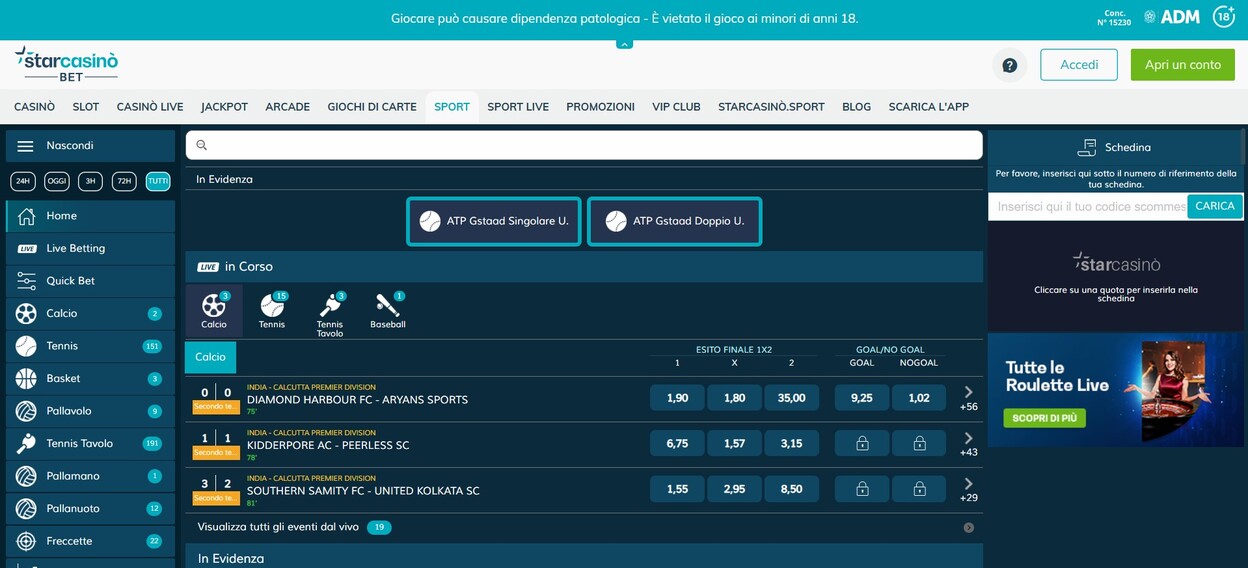
Task: Open SOUTHERN SAMITY FC - UNITED KOLKATA SC match
Action: pos(363,491)
